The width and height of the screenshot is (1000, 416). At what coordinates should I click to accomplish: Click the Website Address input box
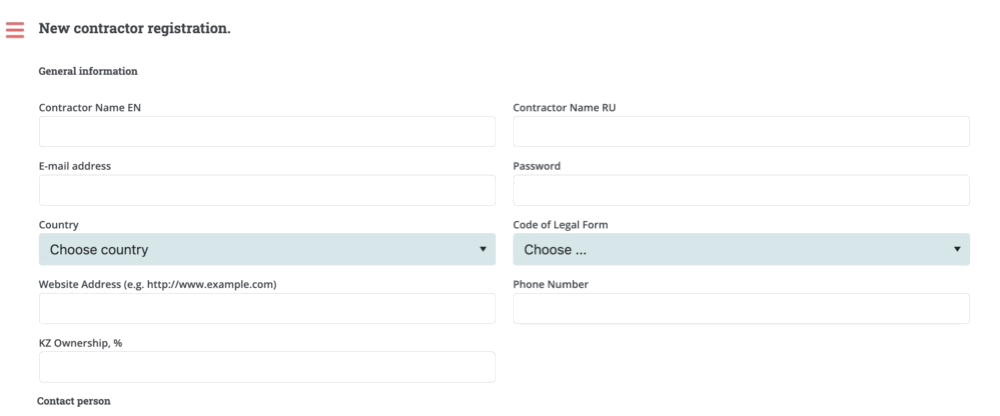(267, 308)
